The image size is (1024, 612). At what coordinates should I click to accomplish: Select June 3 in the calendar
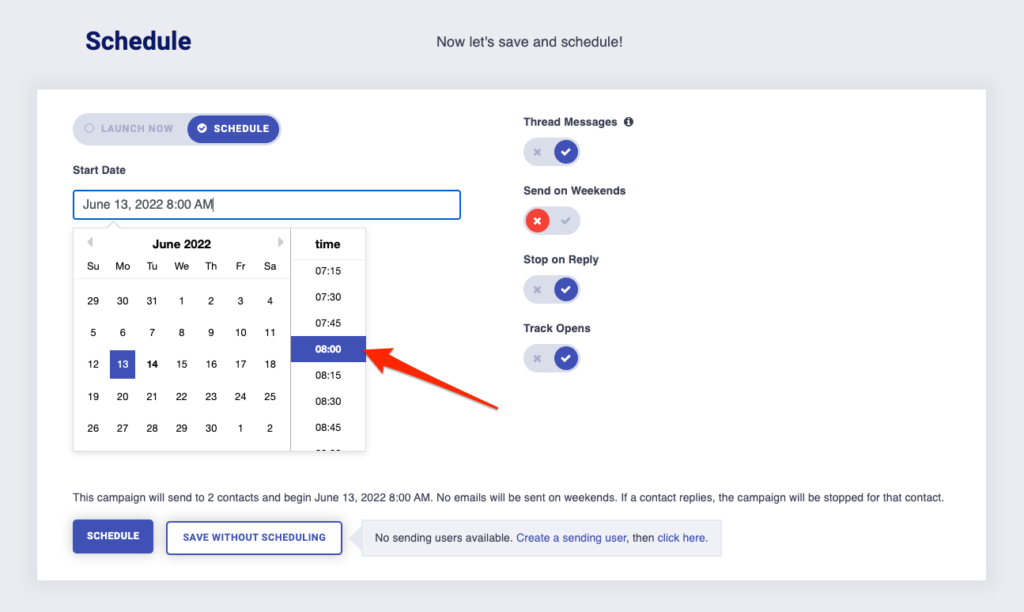[x=240, y=301]
